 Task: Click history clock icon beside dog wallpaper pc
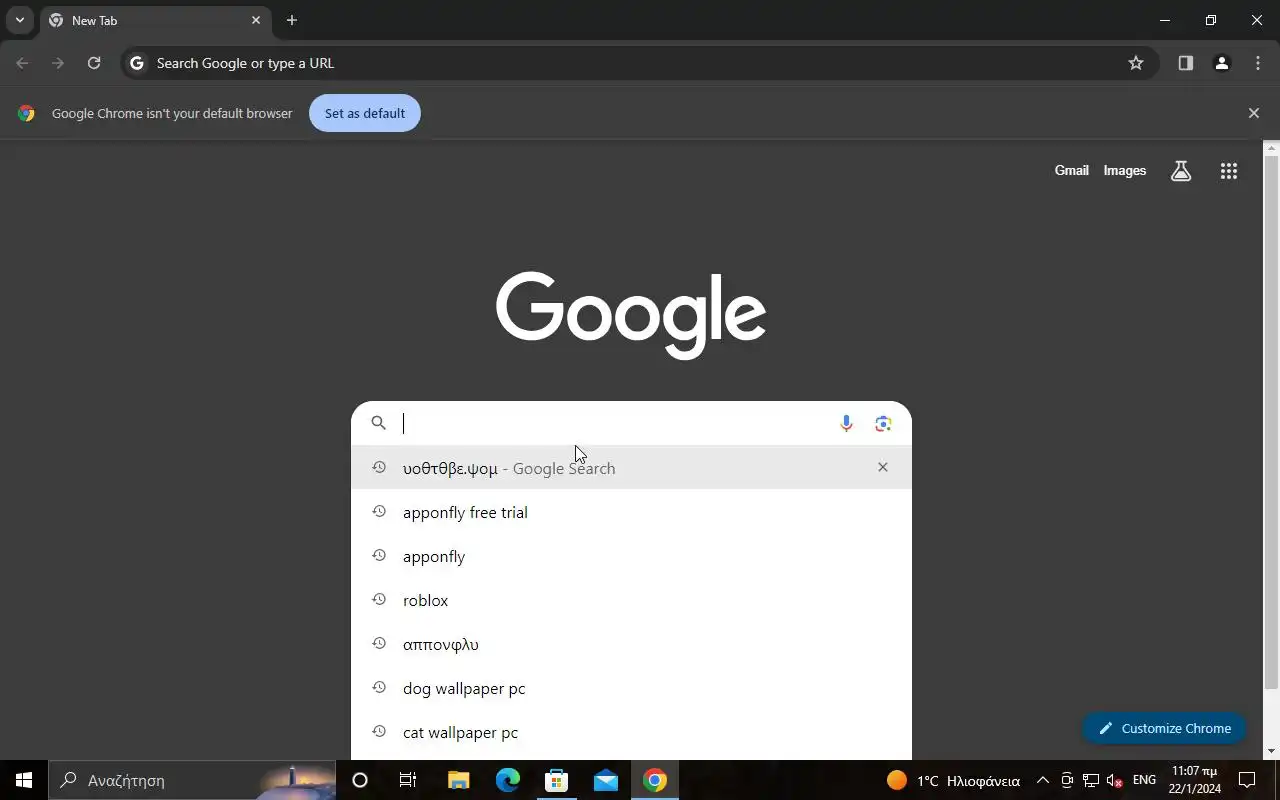click(x=379, y=687)
